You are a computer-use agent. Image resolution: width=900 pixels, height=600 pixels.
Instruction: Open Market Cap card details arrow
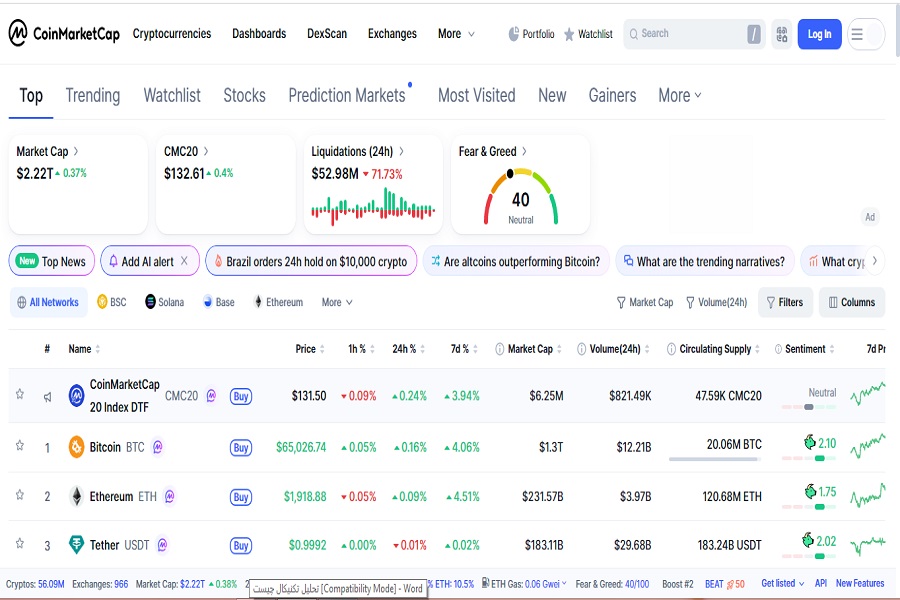click(x=76, y=151)
